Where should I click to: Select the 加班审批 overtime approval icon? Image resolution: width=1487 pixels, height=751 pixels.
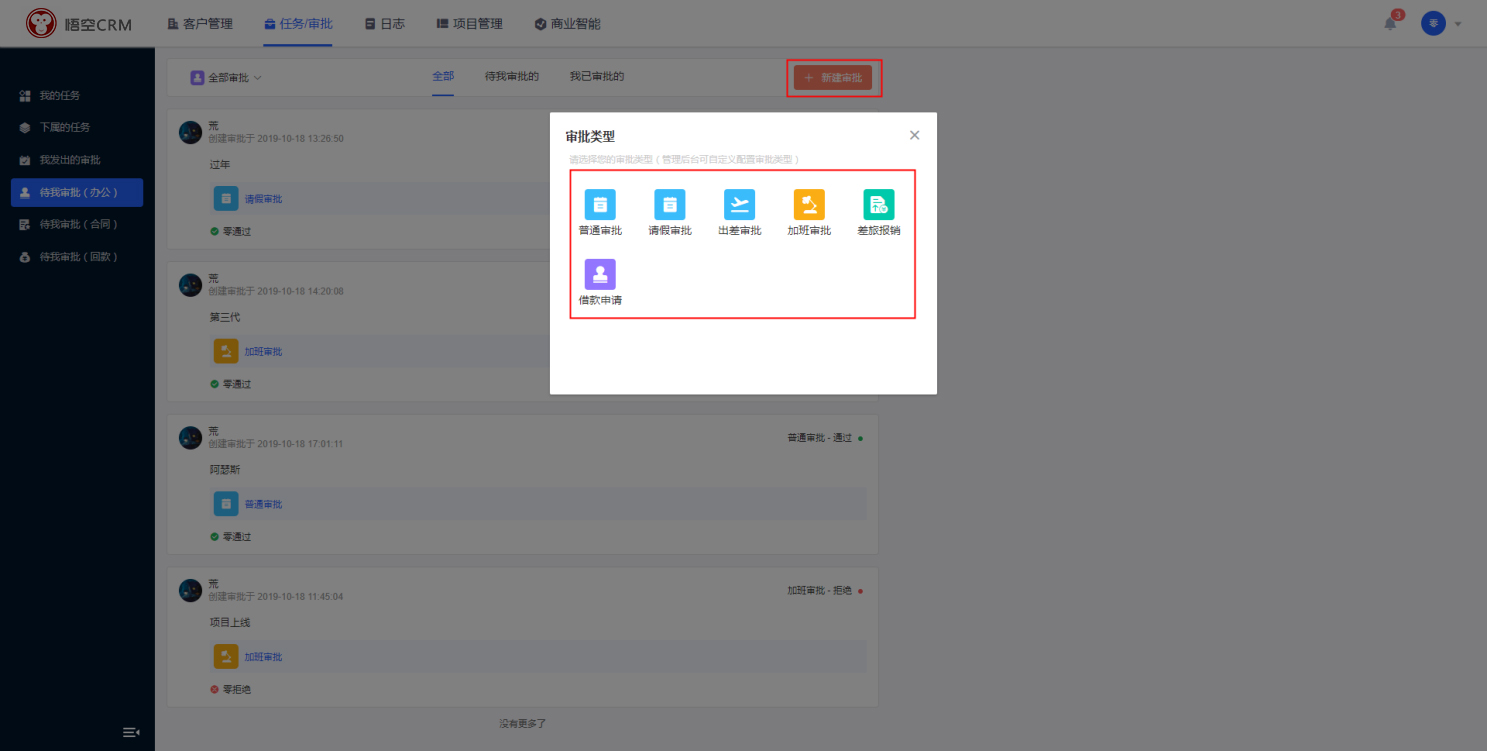point(809,205)
